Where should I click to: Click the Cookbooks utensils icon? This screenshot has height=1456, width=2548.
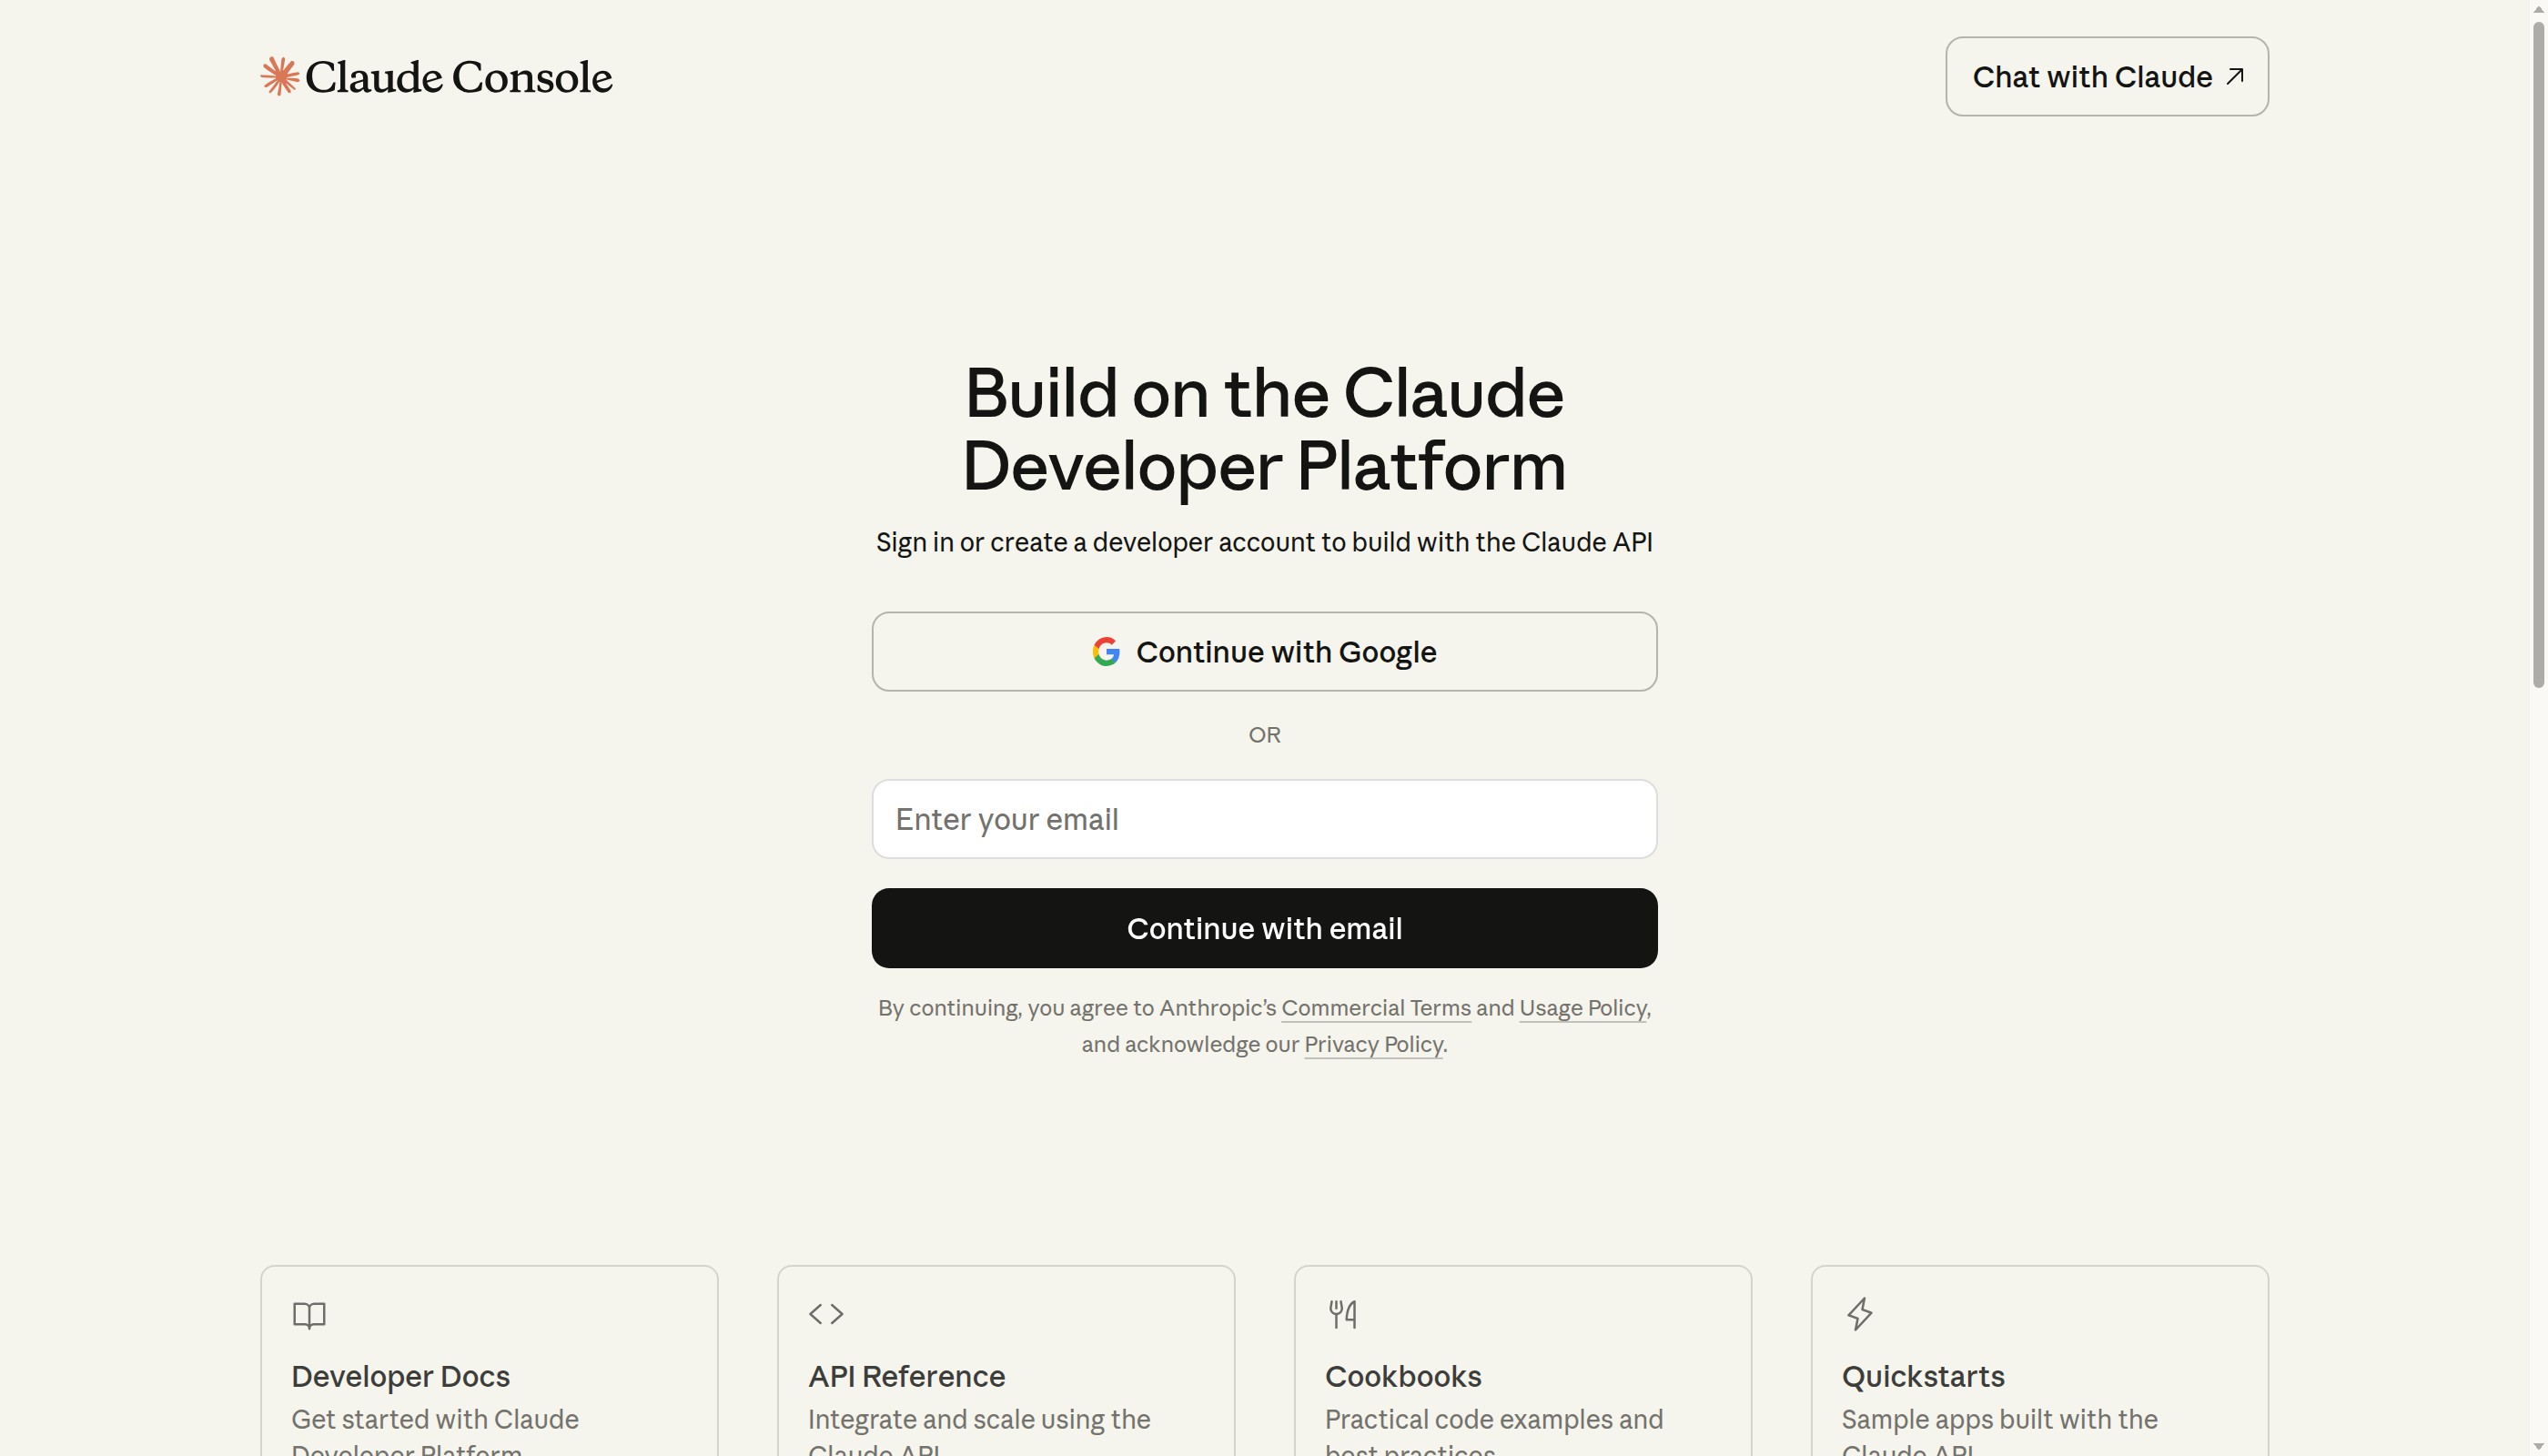pos(1342,1313)
